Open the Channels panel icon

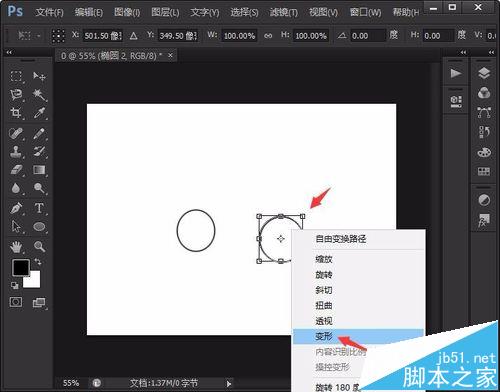(484, 93)
